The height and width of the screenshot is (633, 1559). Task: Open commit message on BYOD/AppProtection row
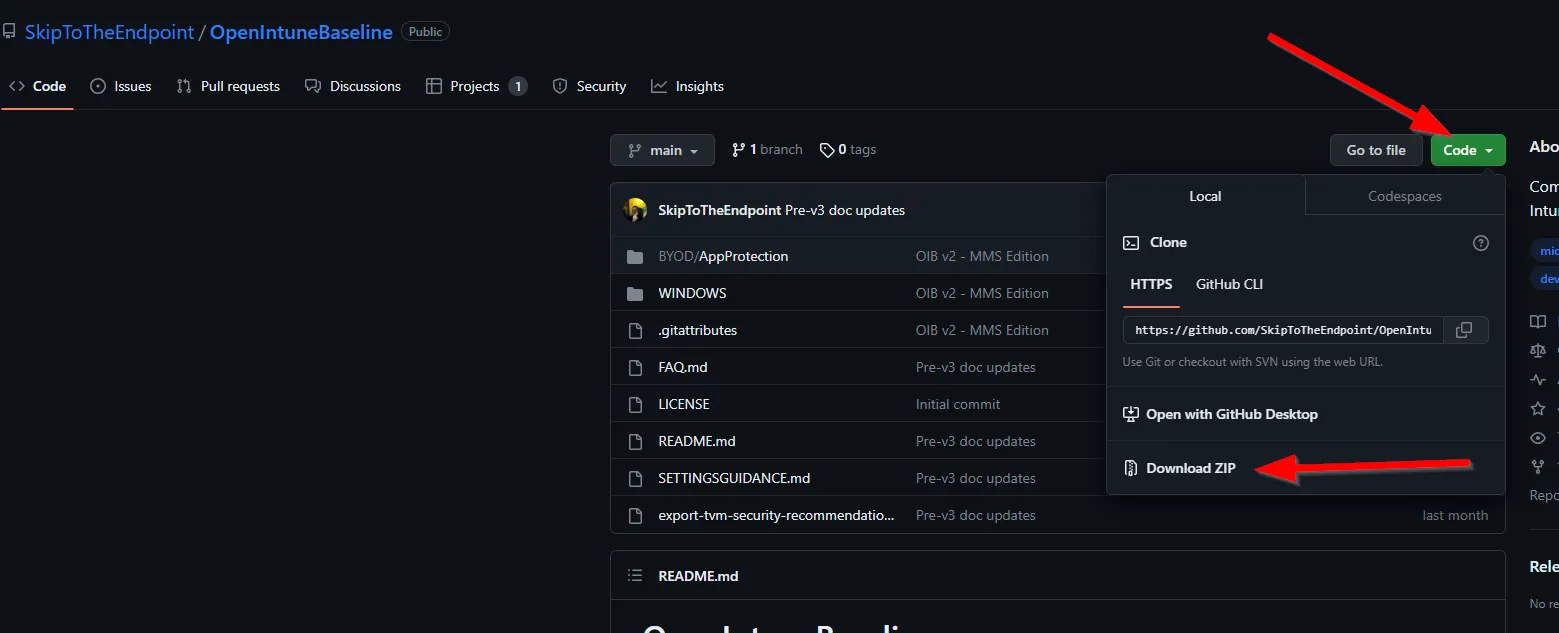[982, 256]
